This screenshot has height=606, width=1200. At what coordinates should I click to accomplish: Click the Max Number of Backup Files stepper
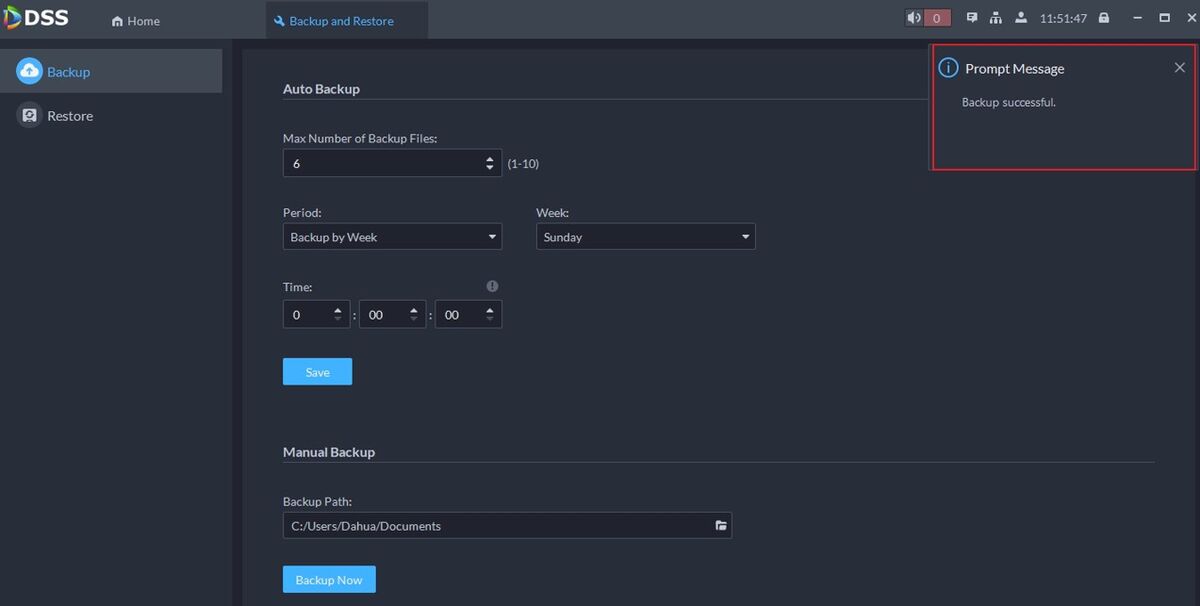point(489,163)
